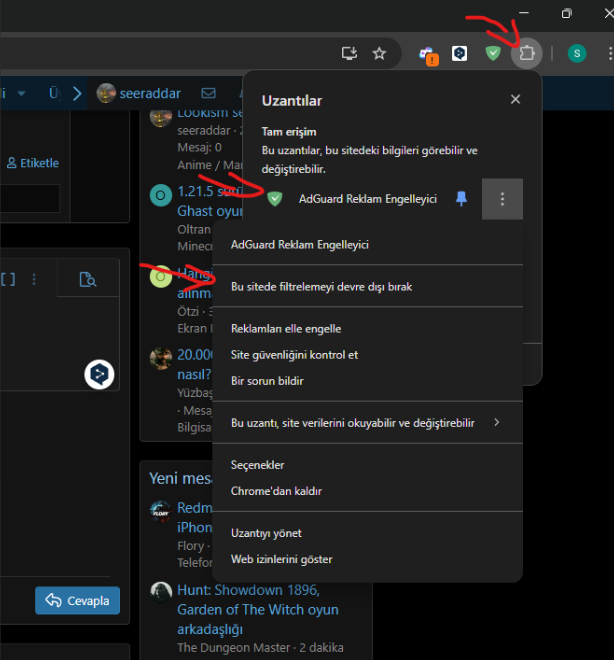This screenshot has height=660, width=614.
Task: Click AdGuard three-dot more actions button
Action: click(x=502, y=199)
